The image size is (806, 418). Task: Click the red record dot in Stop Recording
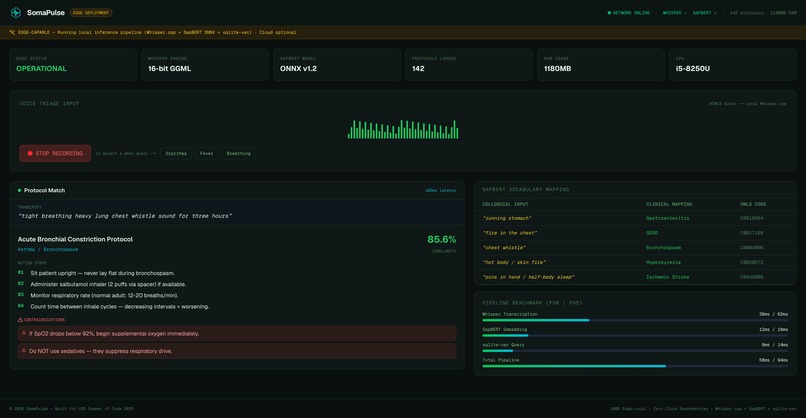click(x=30, y=153)
